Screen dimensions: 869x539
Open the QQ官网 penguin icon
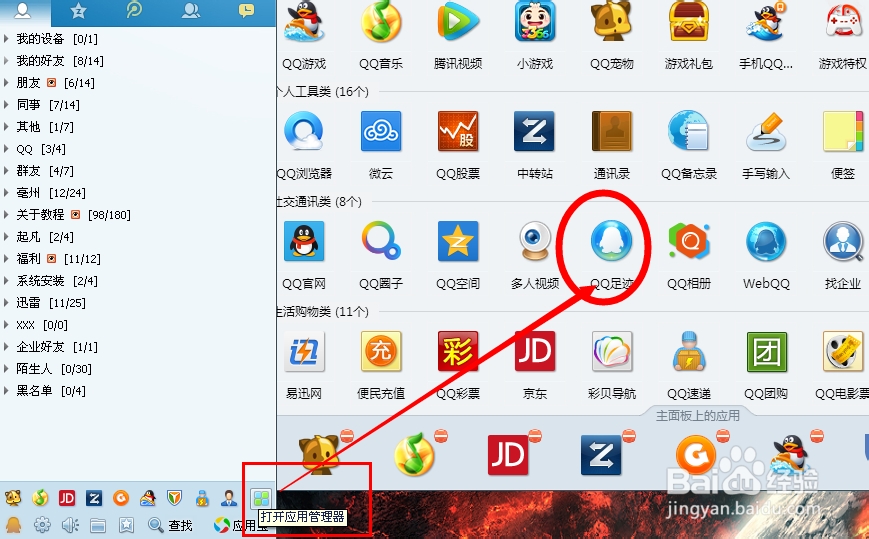point(304,241)
